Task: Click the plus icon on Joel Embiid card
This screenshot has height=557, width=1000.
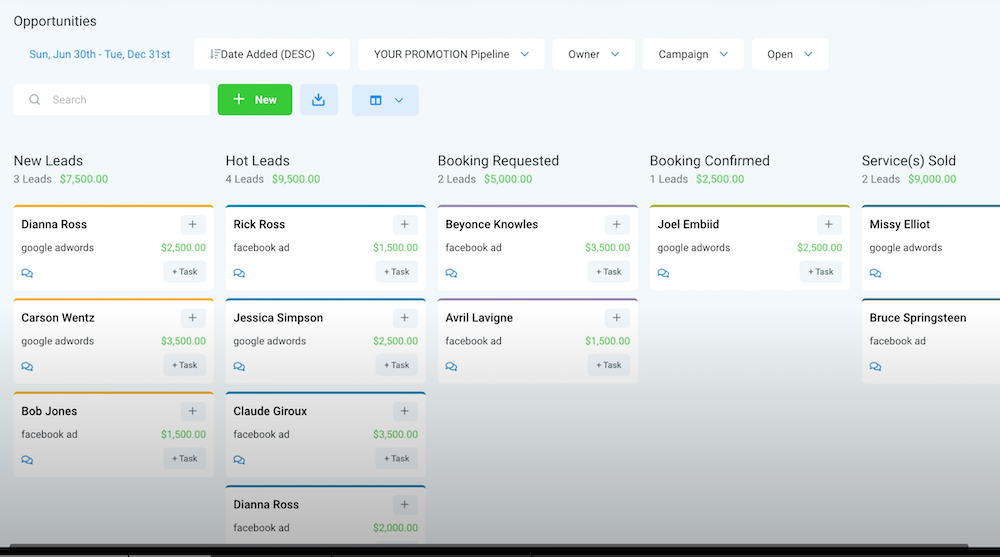Action: click(828, 224)
